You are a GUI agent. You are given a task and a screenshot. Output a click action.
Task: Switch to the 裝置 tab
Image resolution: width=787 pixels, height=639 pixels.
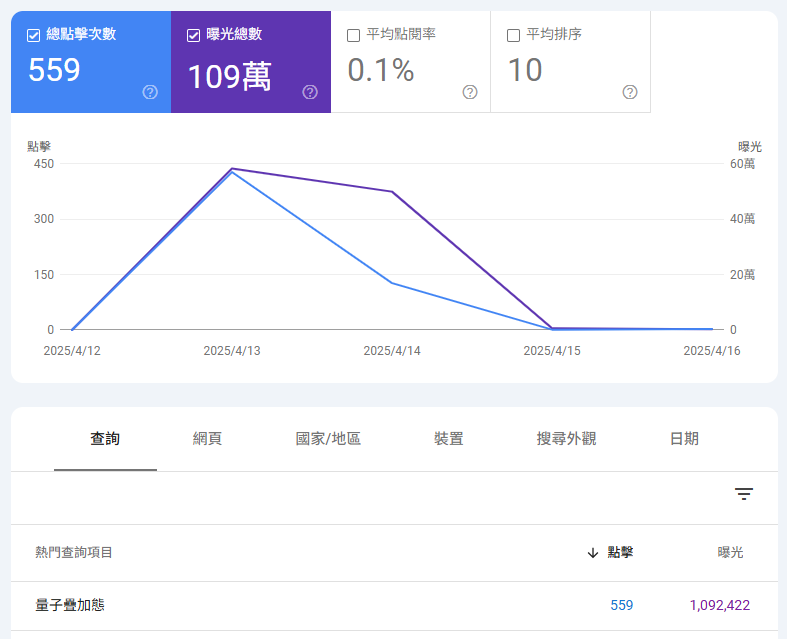(x=448, y=439)
